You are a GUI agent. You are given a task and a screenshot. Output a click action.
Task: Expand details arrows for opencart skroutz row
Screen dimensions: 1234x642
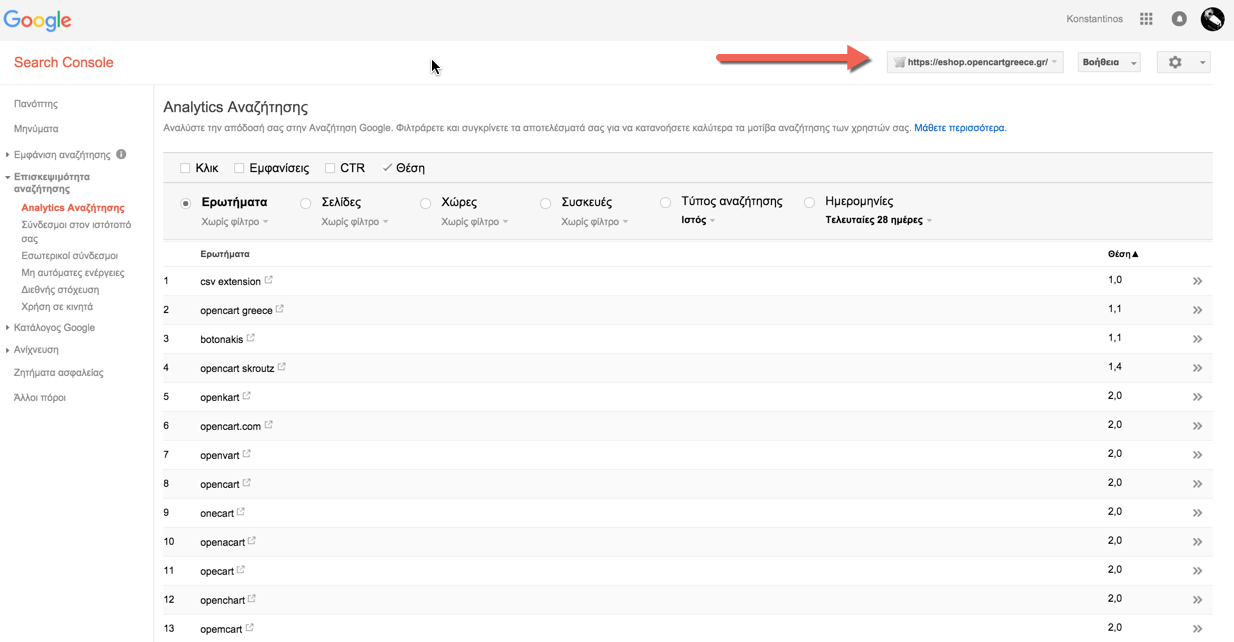(1197, 368)
